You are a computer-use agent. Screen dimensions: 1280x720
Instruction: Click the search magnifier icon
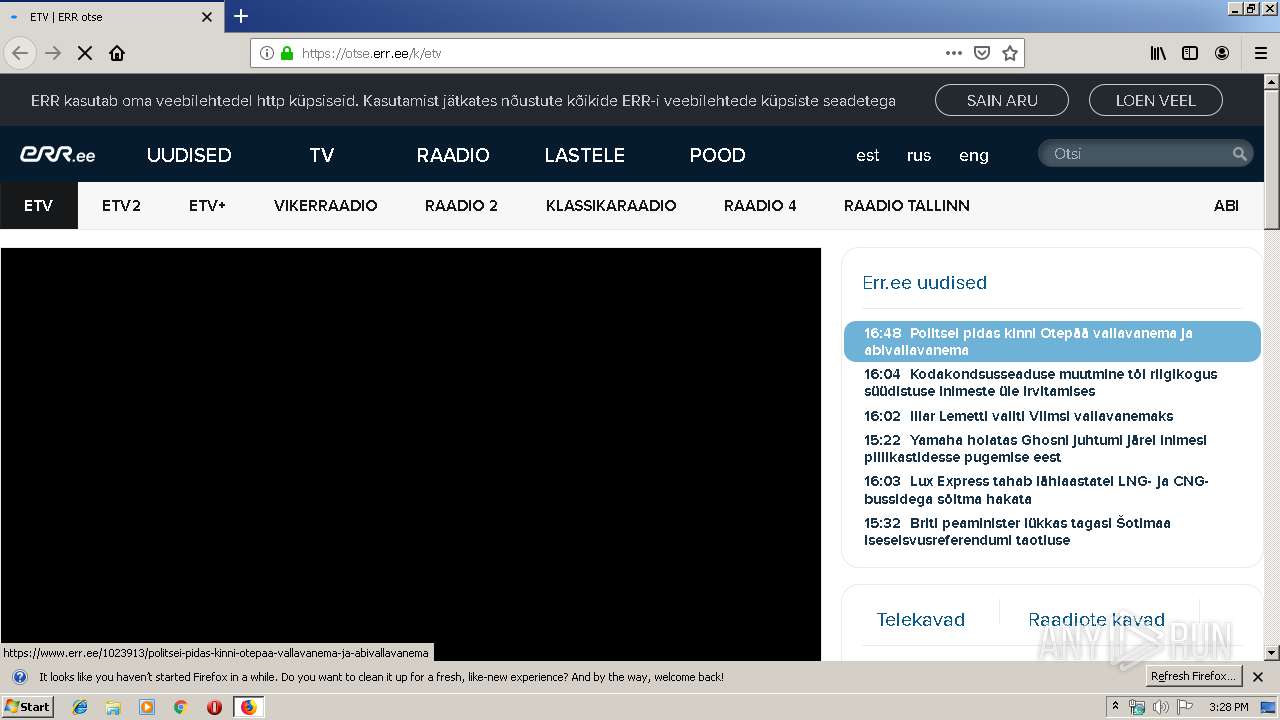tap(1239, 153)
